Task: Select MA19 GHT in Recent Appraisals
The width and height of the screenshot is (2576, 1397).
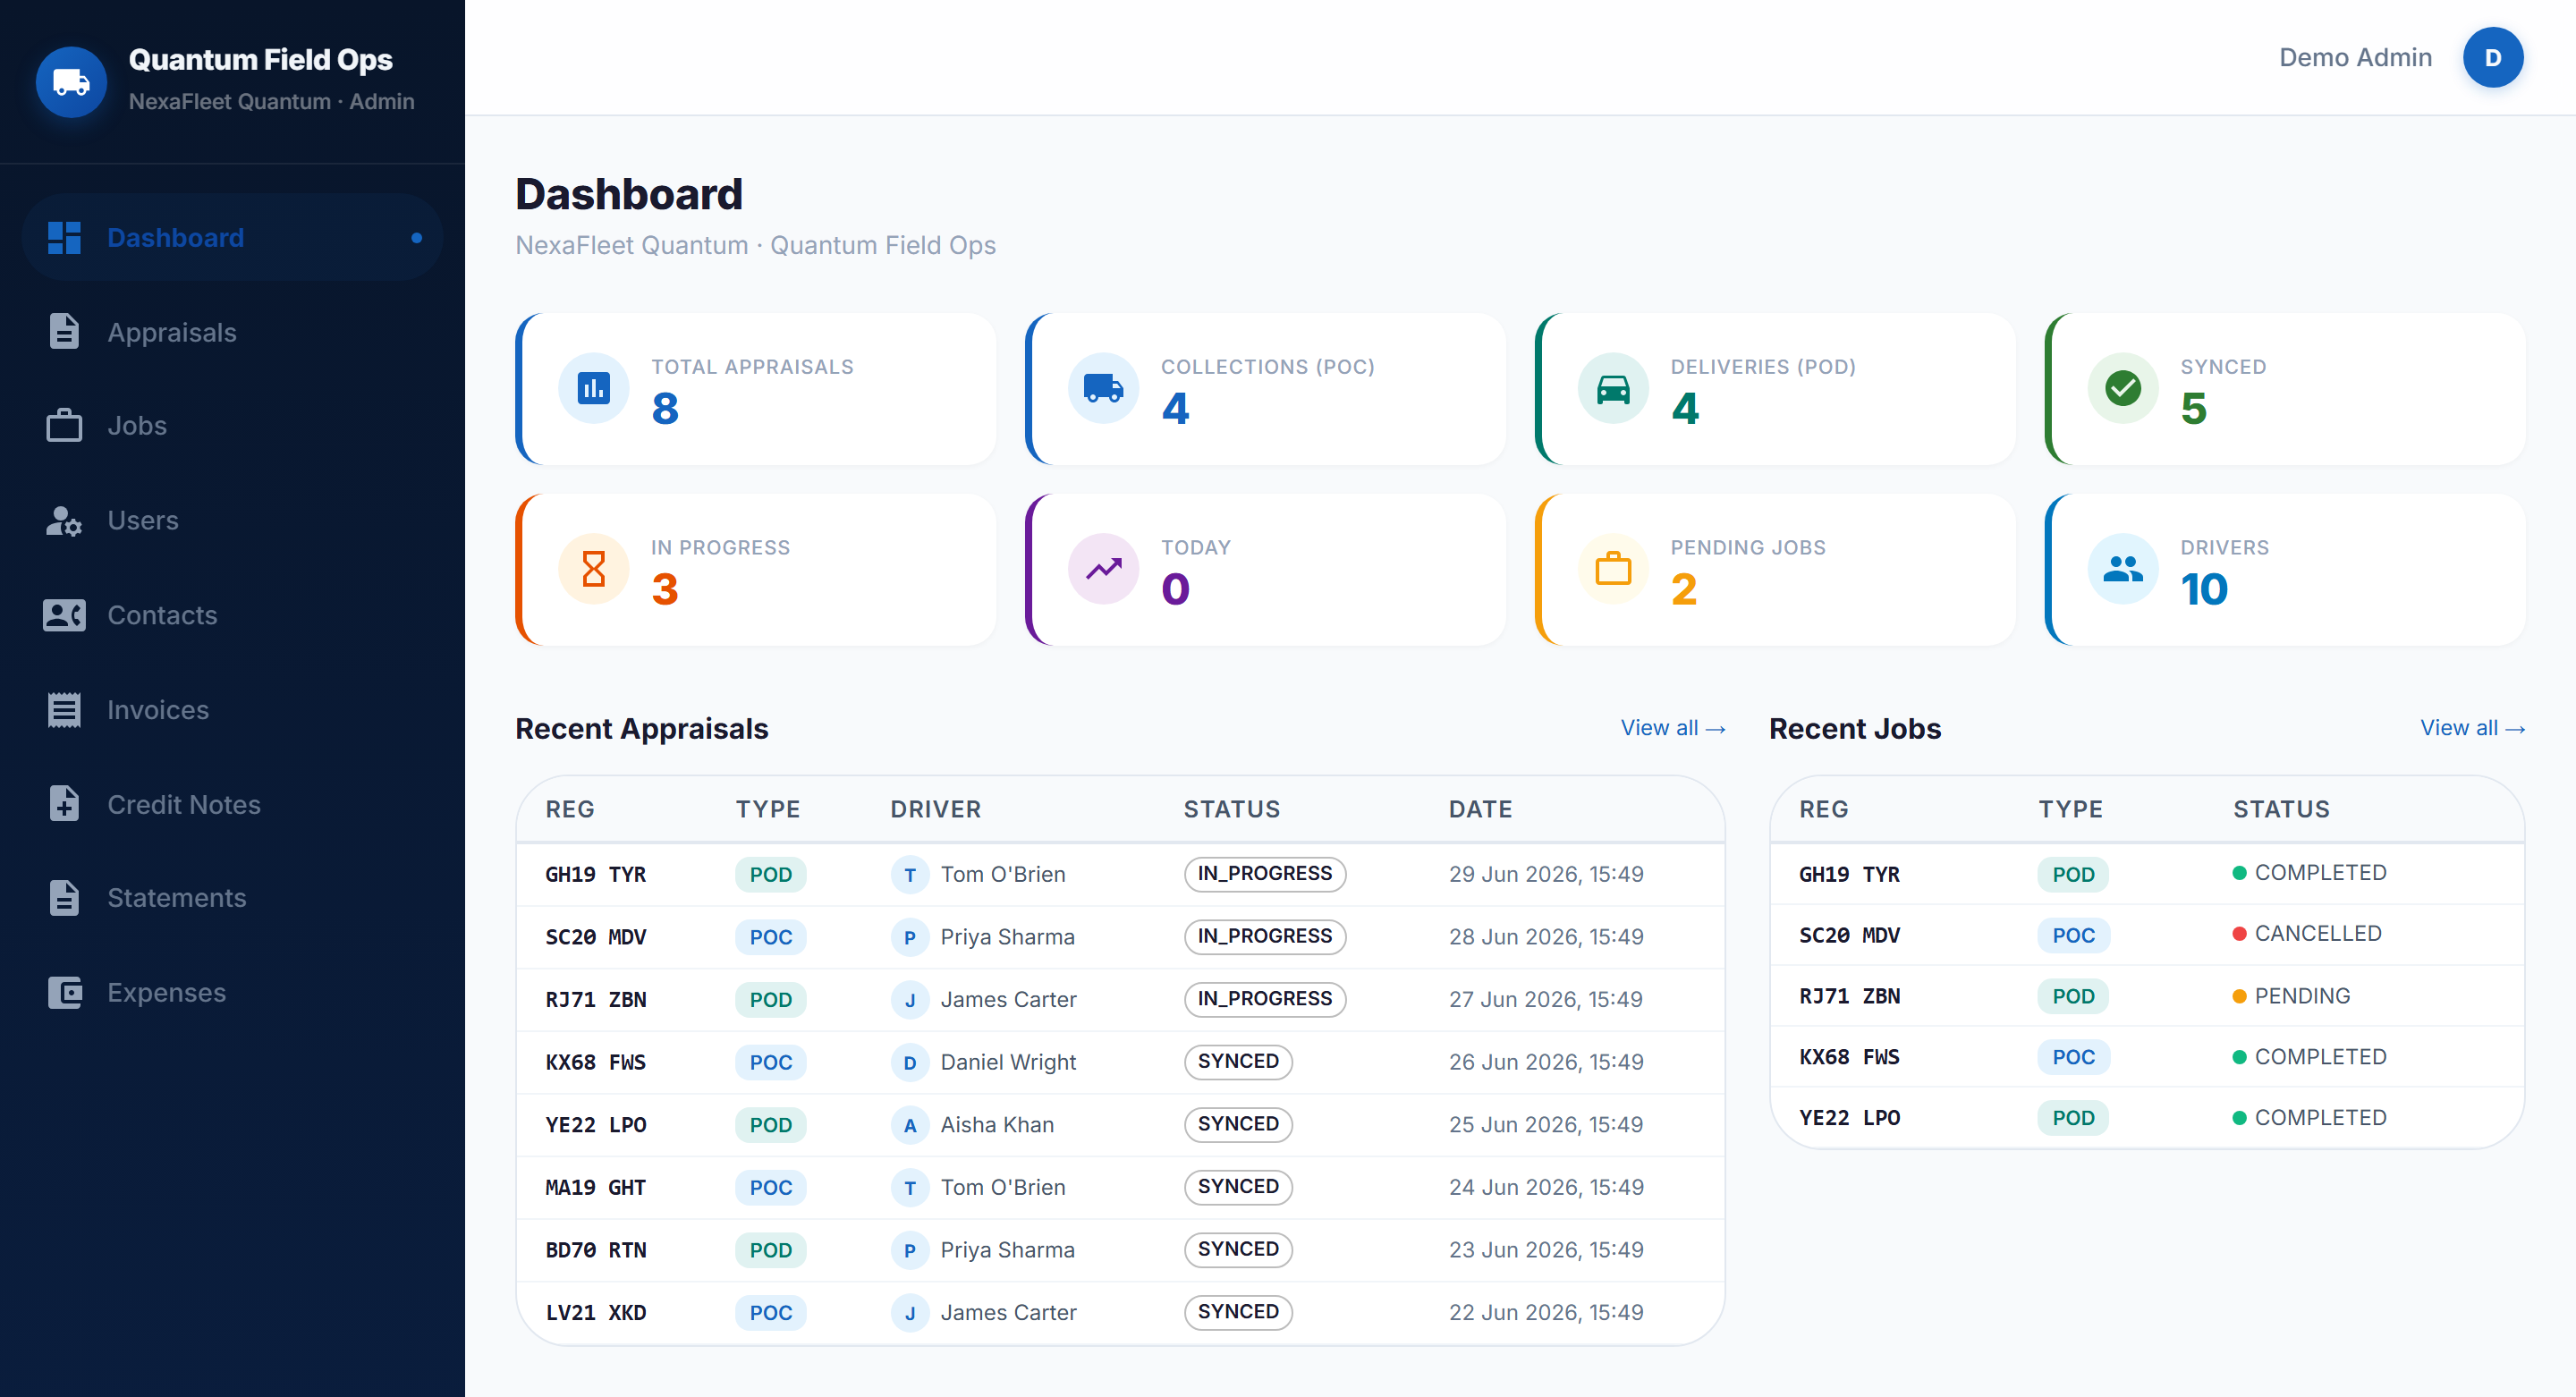Action: [x=595, y=1188]
